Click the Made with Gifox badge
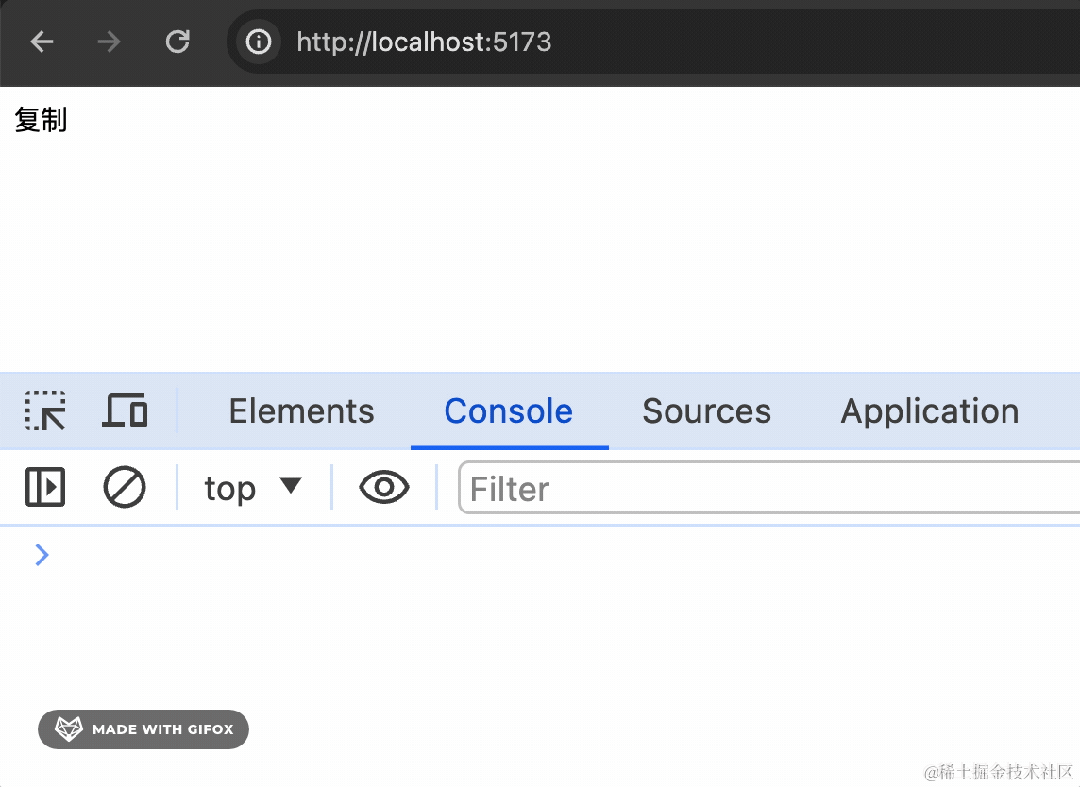The width and height of the screenshot is (1080, 787). tap(144, 729)
